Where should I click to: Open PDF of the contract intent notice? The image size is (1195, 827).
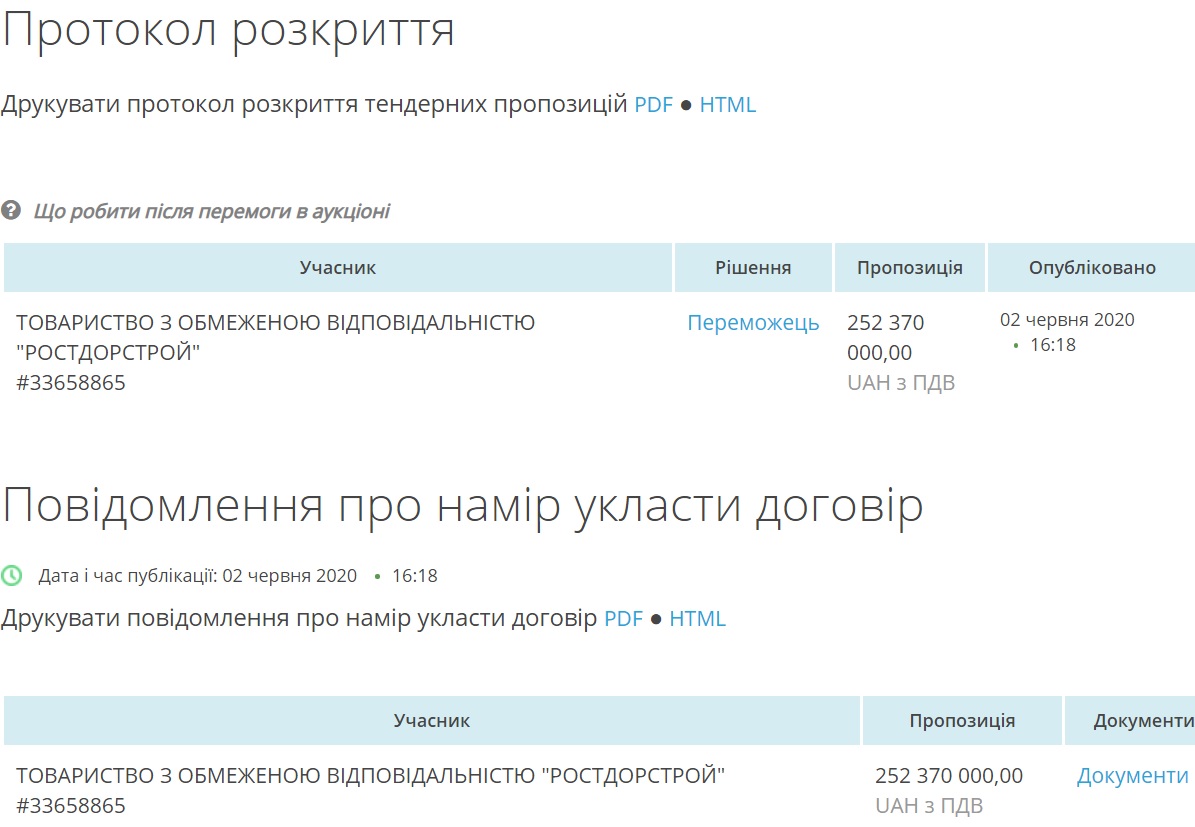[623, 618]
